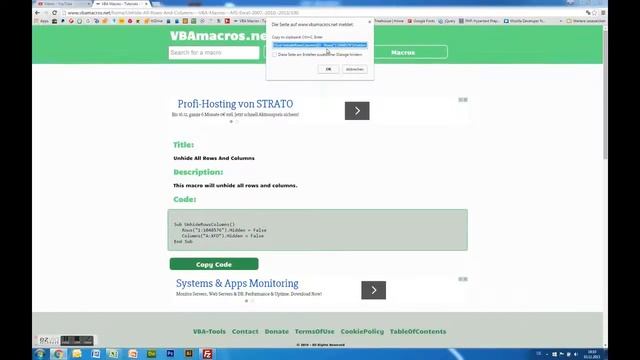Image resolution: width=640 pixels, height=360 pixels.
Task: Open the Donate footer link
Action: 277,331
